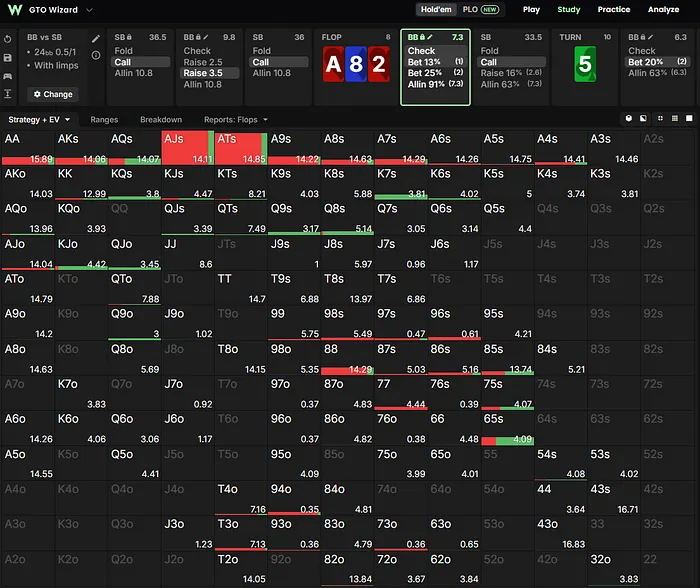
Task: Click the hexagon view icon above the matrix
Action: click(x=629, y=118)
